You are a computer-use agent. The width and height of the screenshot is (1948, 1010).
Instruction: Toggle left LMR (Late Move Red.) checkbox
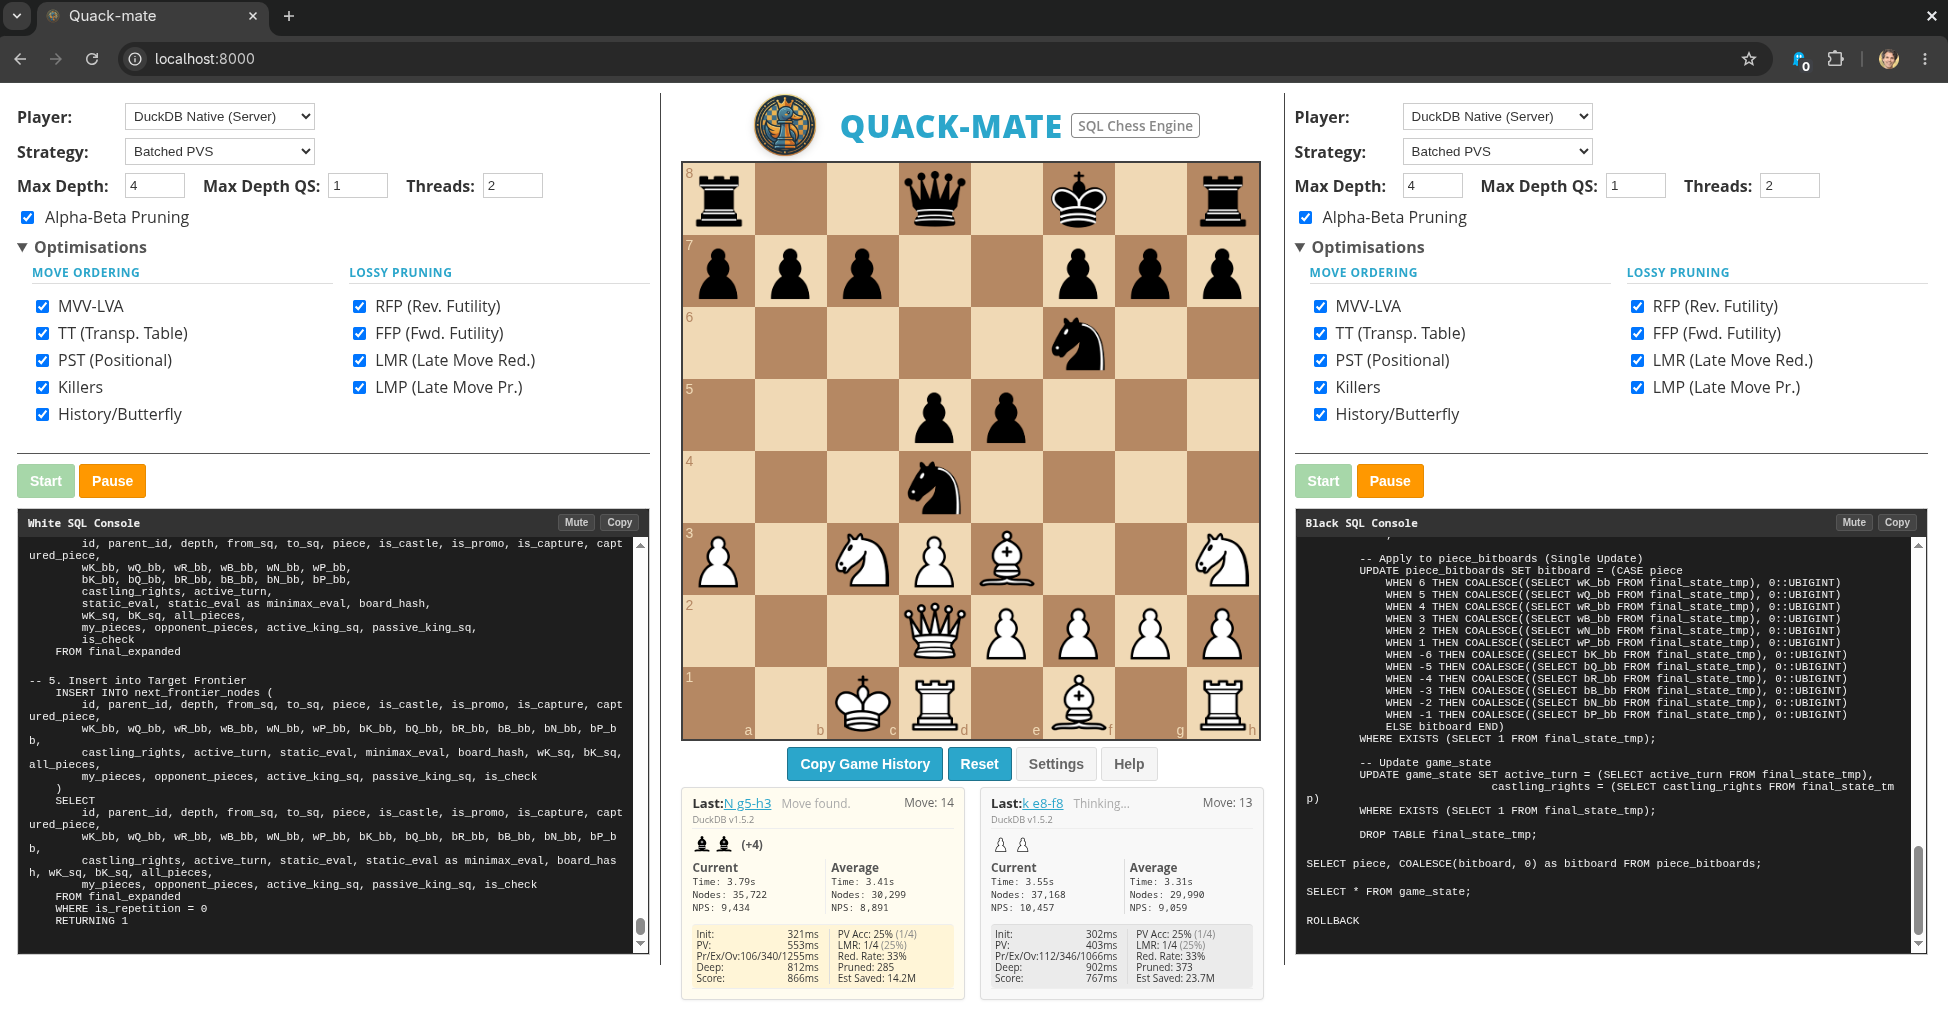click(359, 360)
